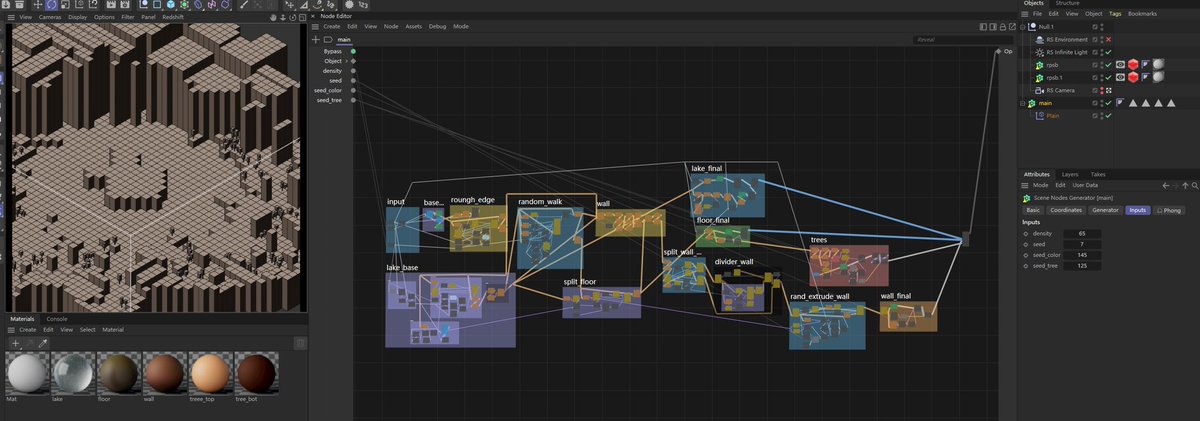Click the plus icon in Materials panel

click(x=15, y=343)
